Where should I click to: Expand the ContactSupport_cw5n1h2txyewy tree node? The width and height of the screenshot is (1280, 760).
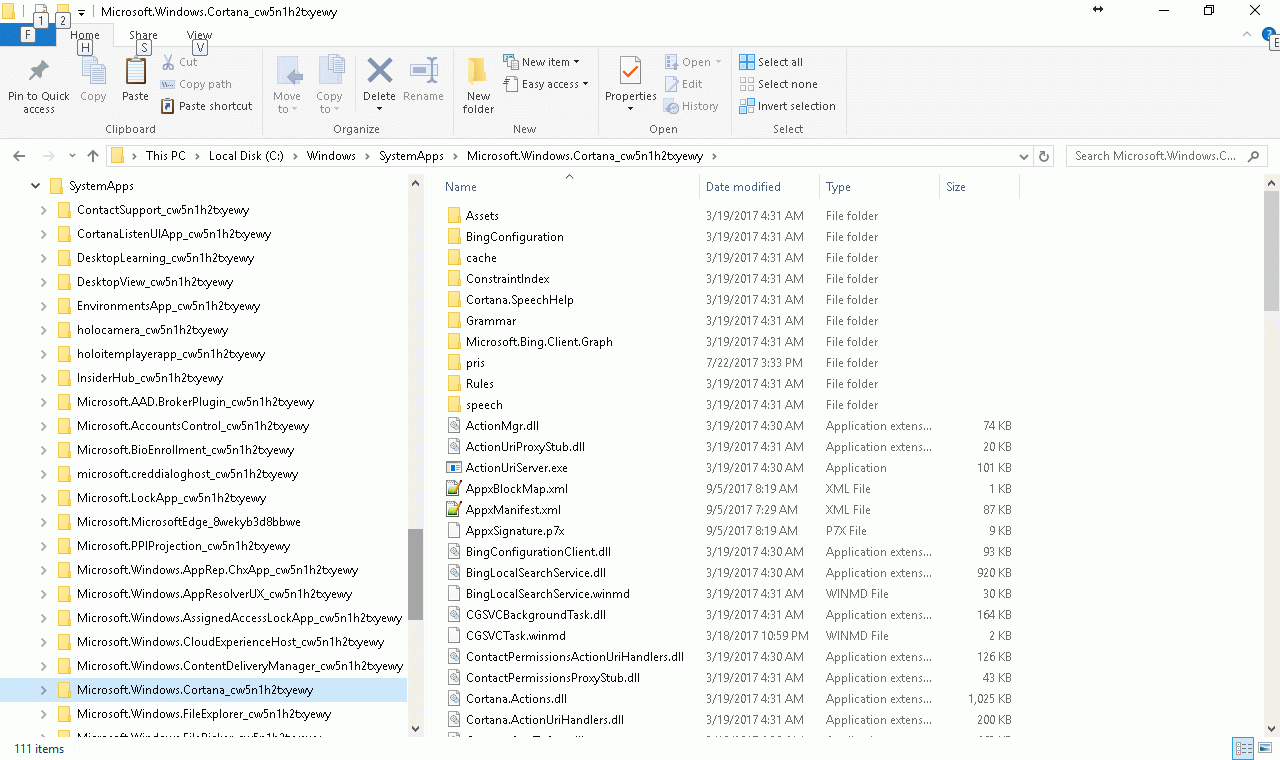43,210
